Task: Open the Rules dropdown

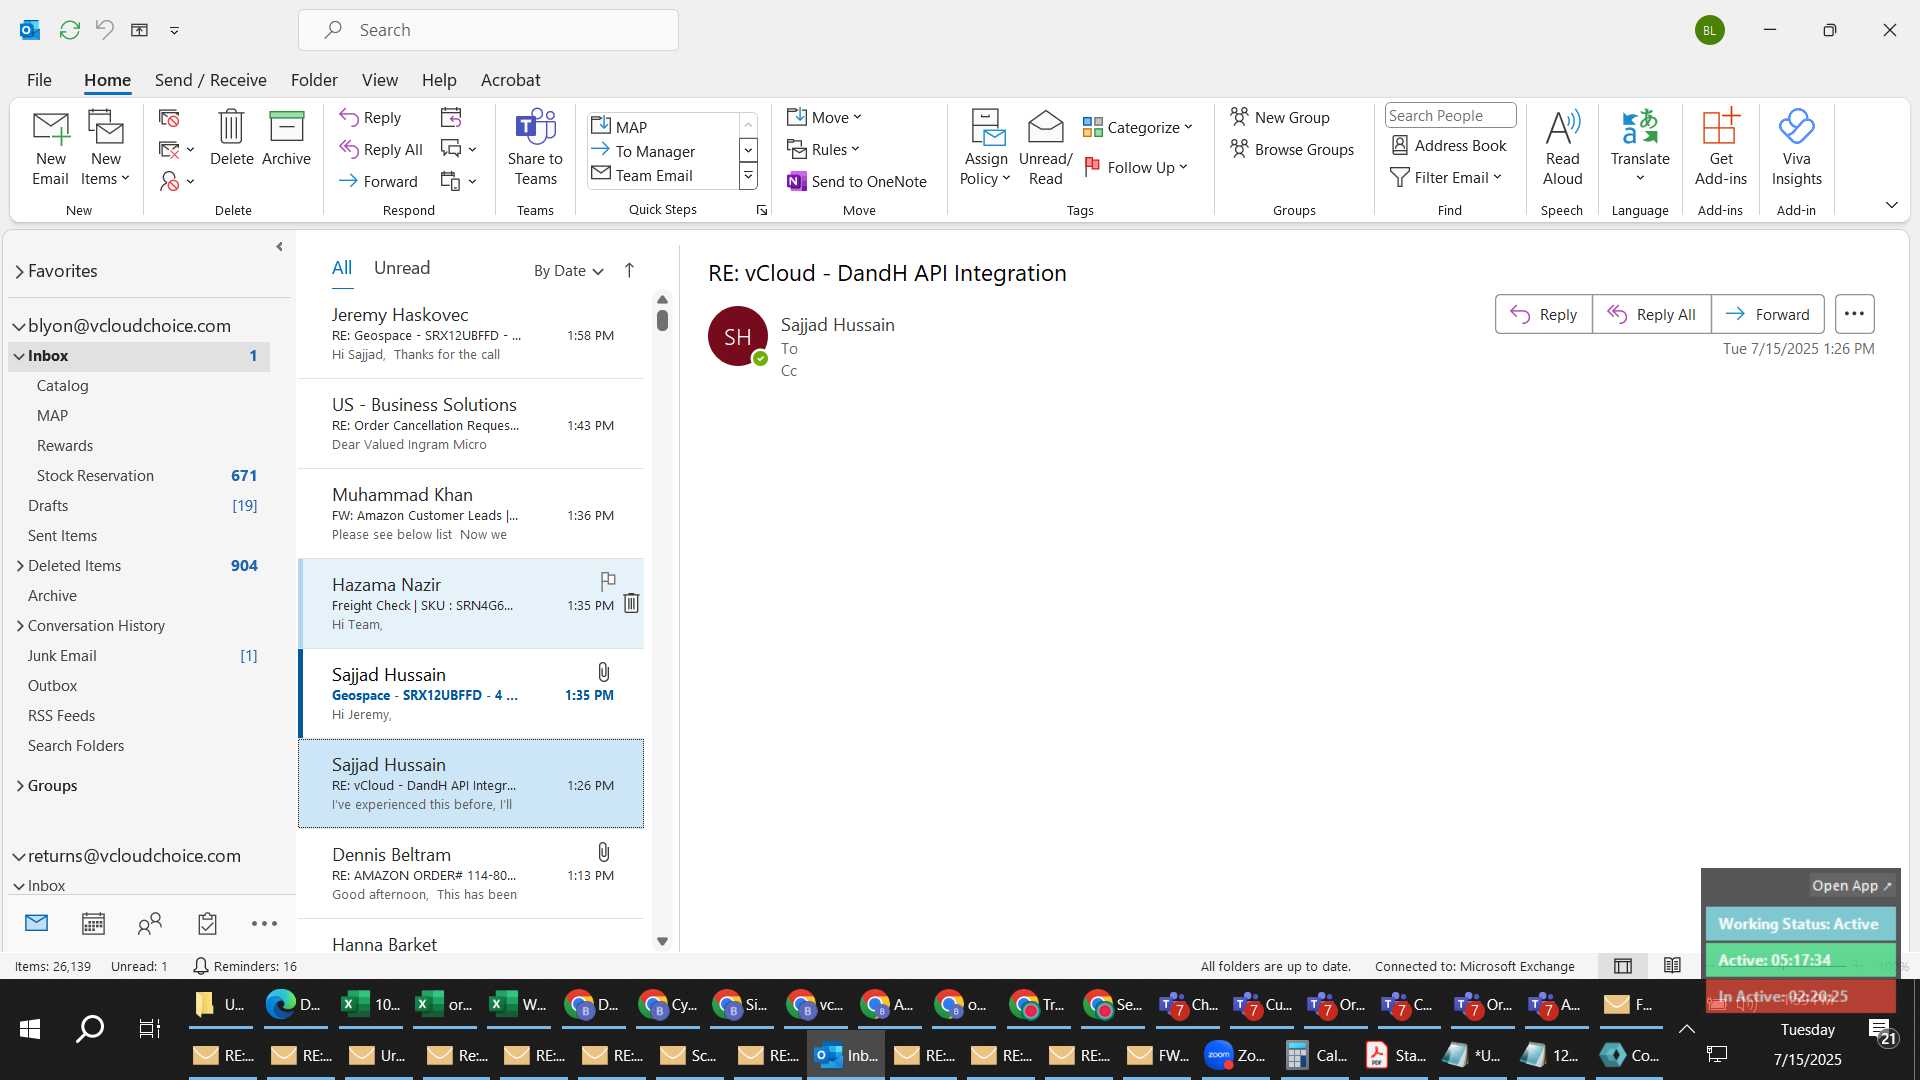Action: [823, 150]
